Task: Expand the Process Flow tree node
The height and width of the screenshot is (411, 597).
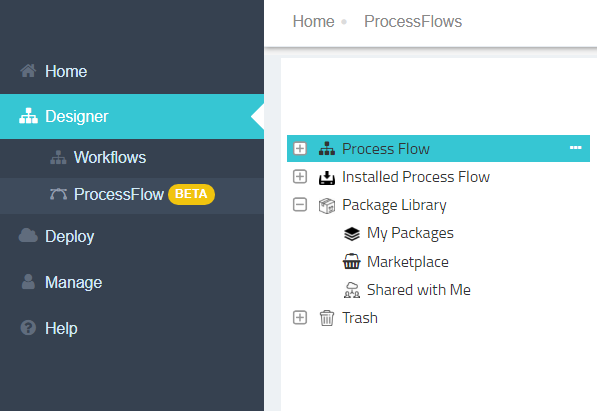Action: click(300, 148)
